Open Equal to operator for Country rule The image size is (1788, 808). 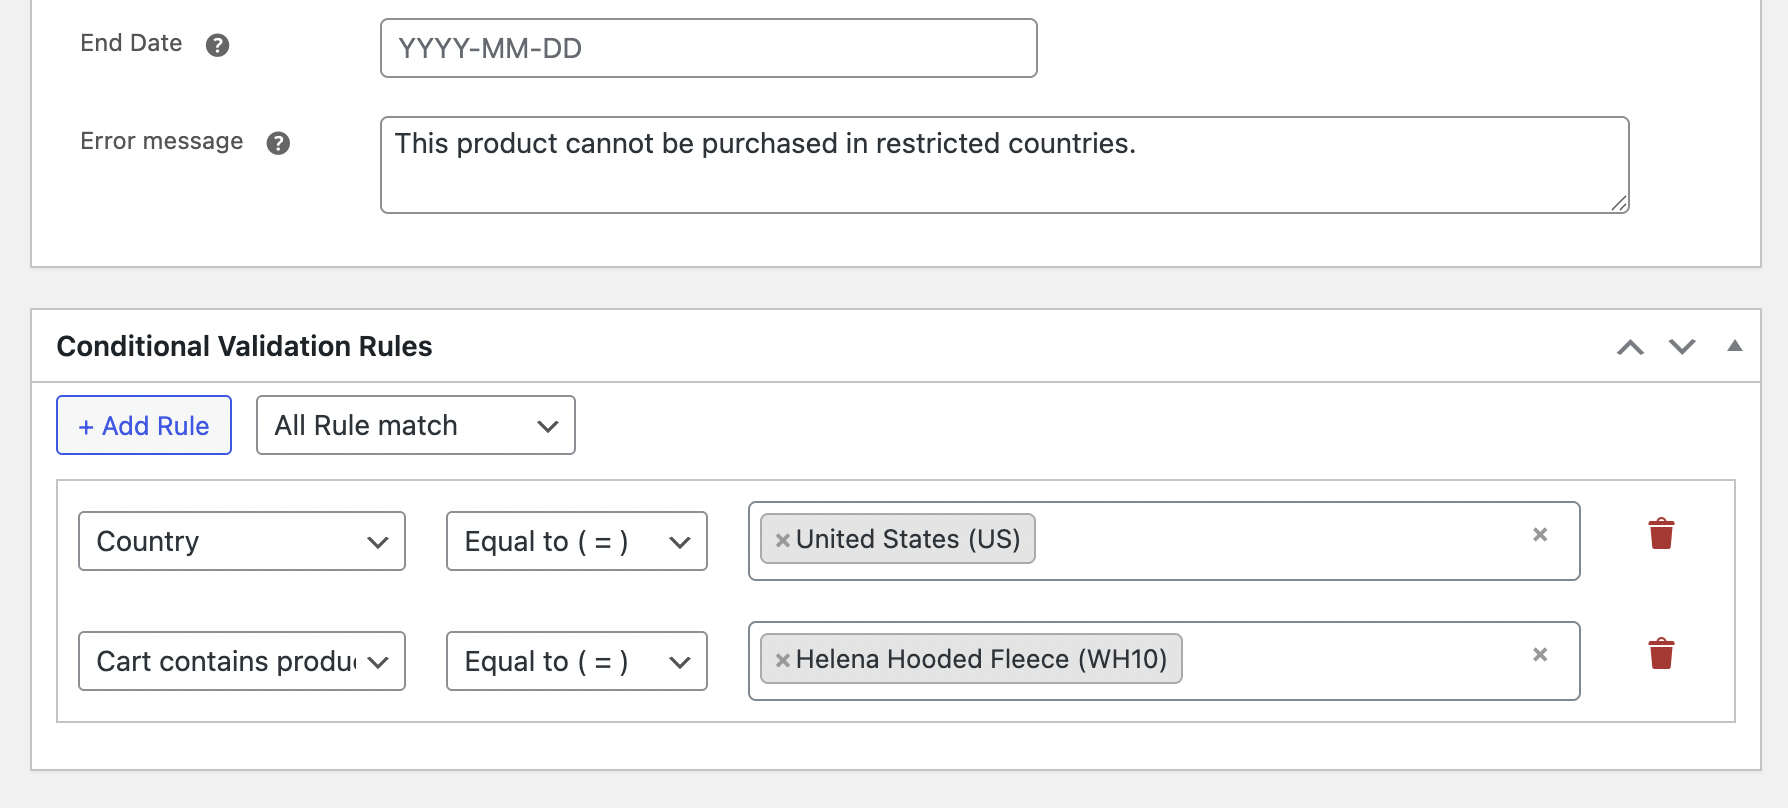[576, 541]
